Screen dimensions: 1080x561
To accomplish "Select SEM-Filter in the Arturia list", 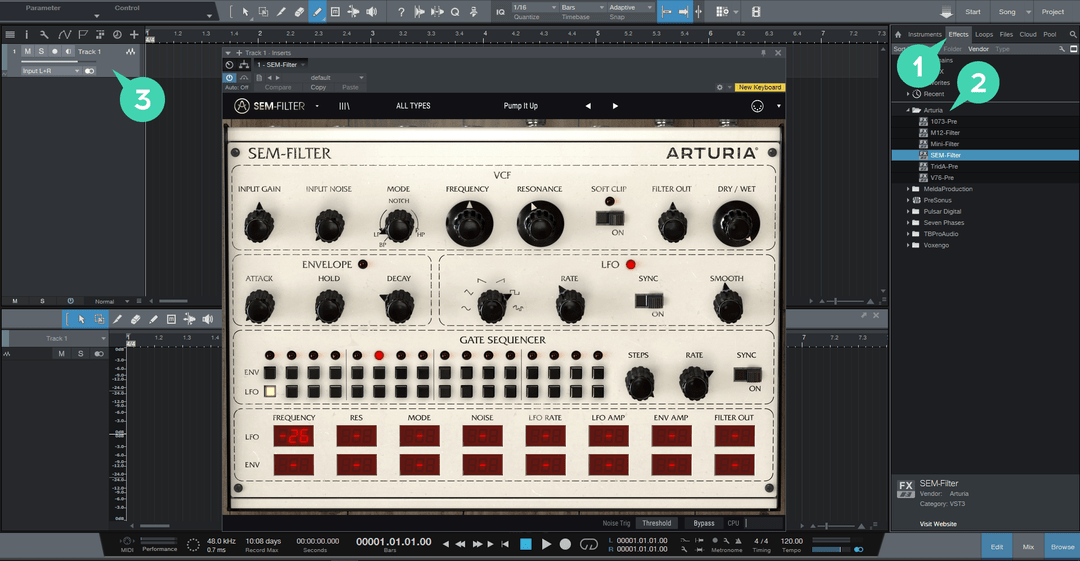I will pyautogui.click(x=985, y=155).
